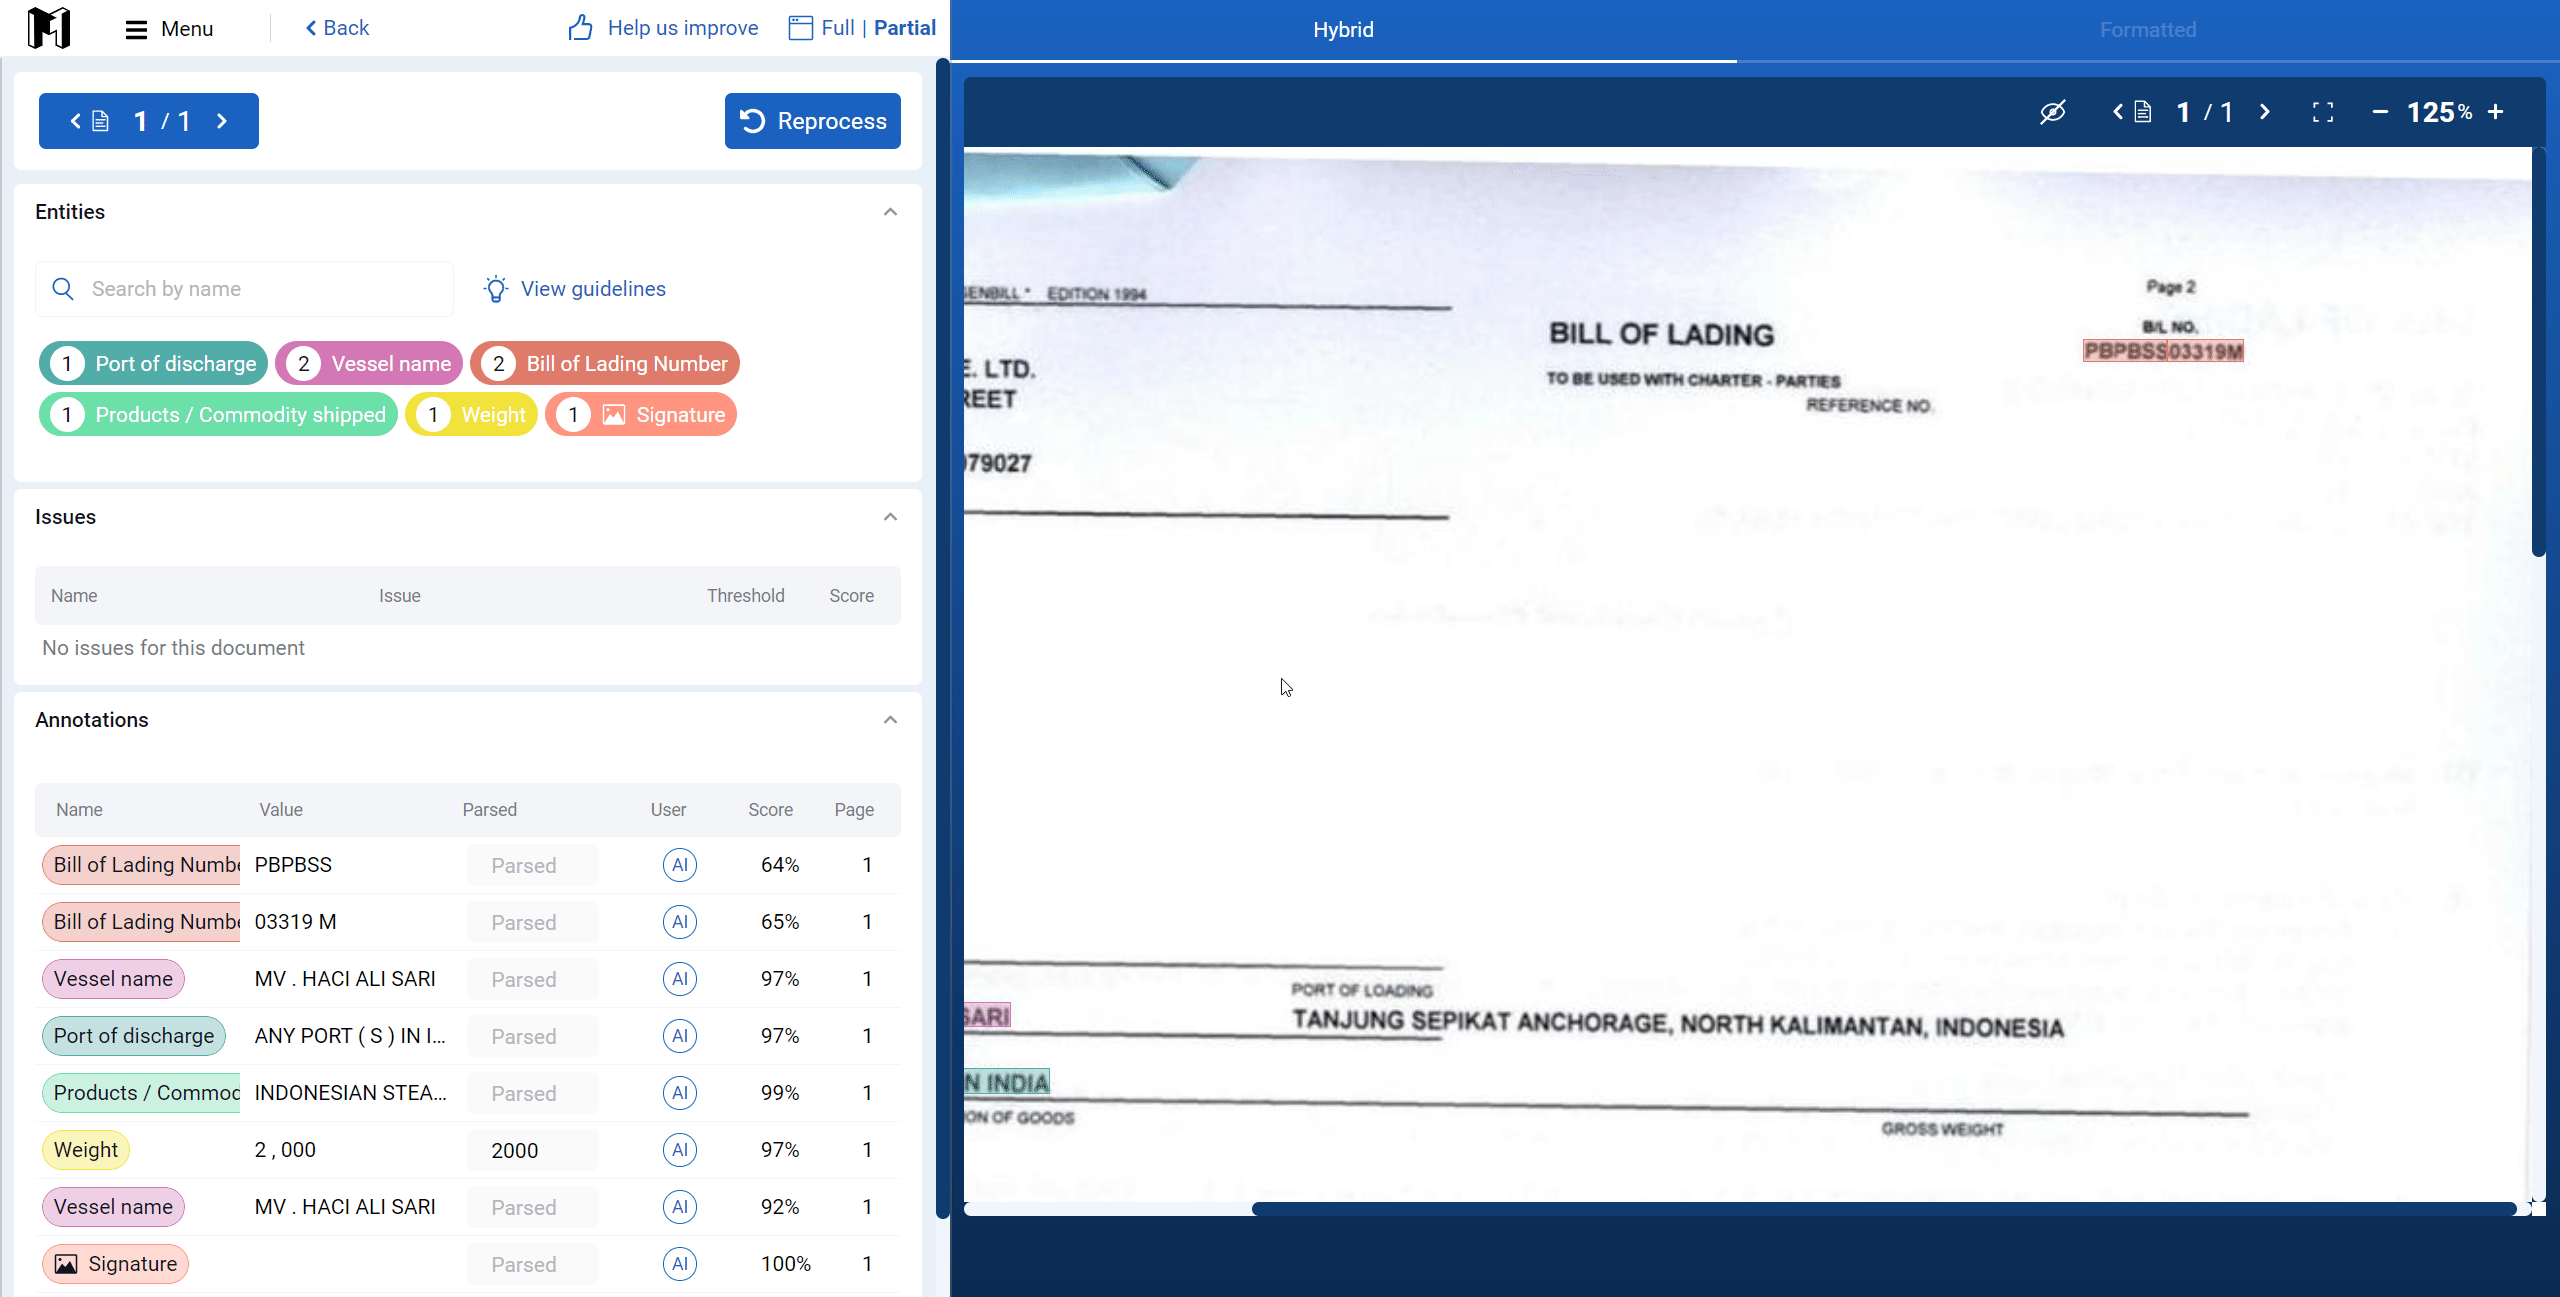This screenshot has height=1297, width=2560.
Task: Click AI badge for Weight row
Action: point(680,1150)
